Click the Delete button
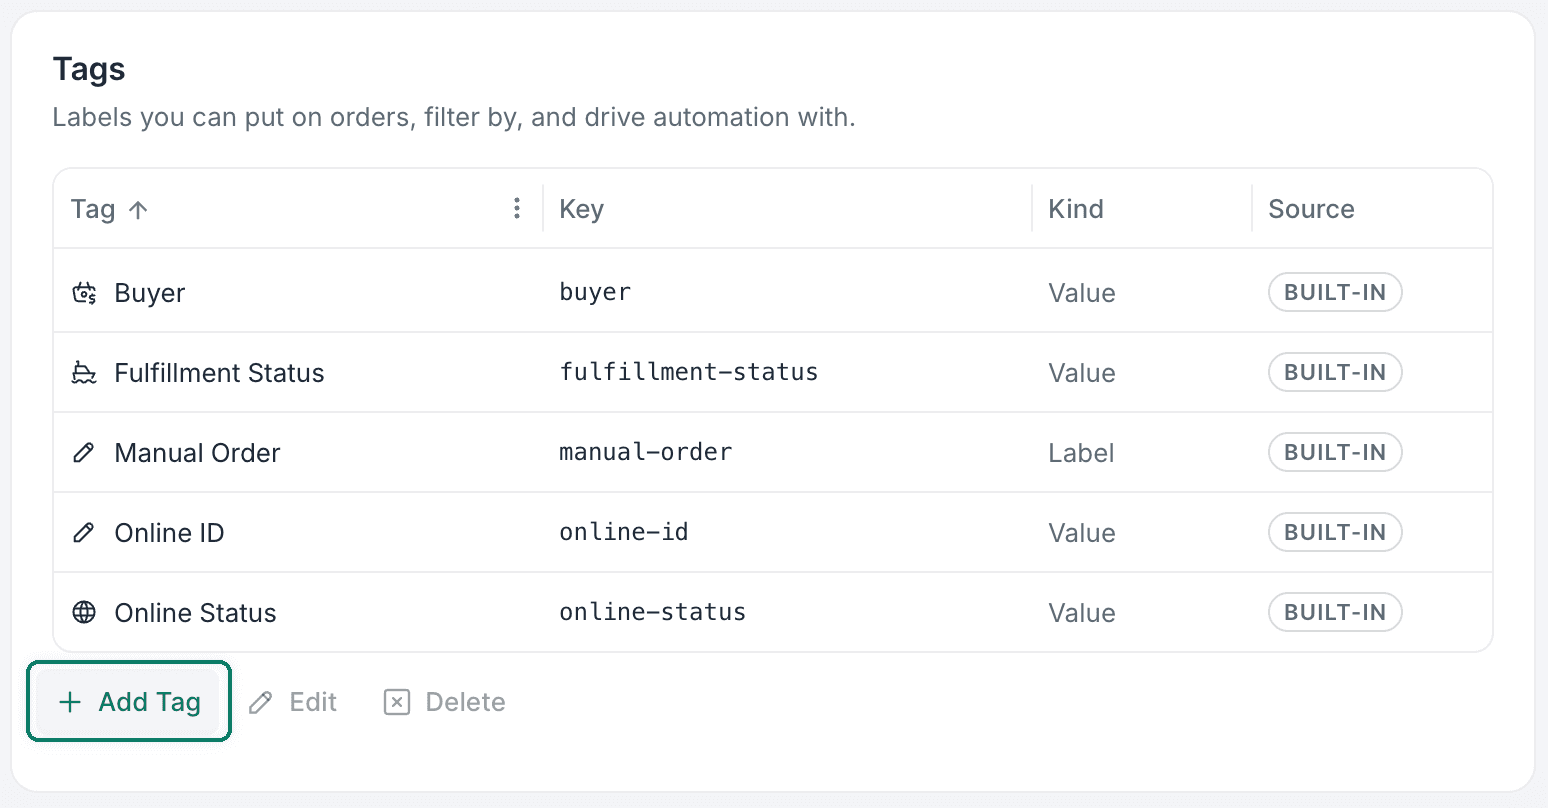1548x808 pixels. (x=444, y=702)
